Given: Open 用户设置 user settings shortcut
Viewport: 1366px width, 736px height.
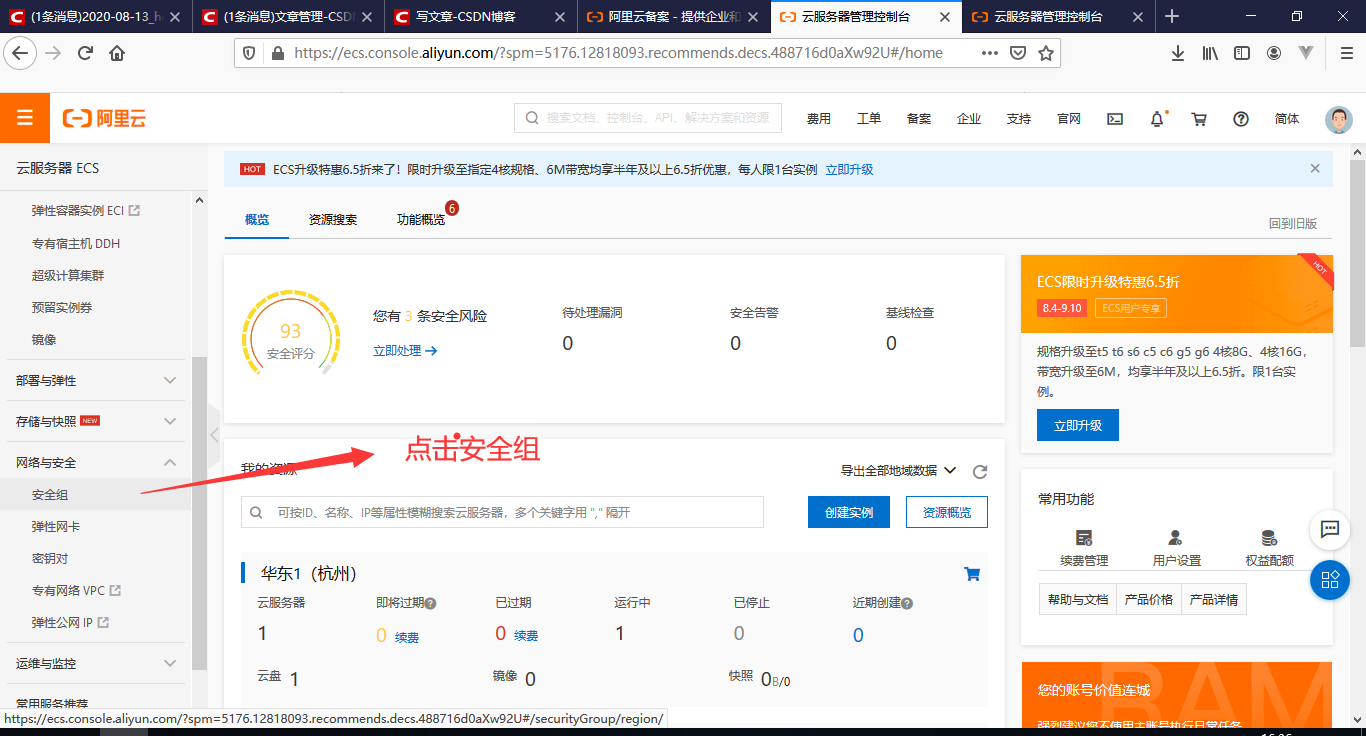Looking at the screenshot, I should point(1176,548).
